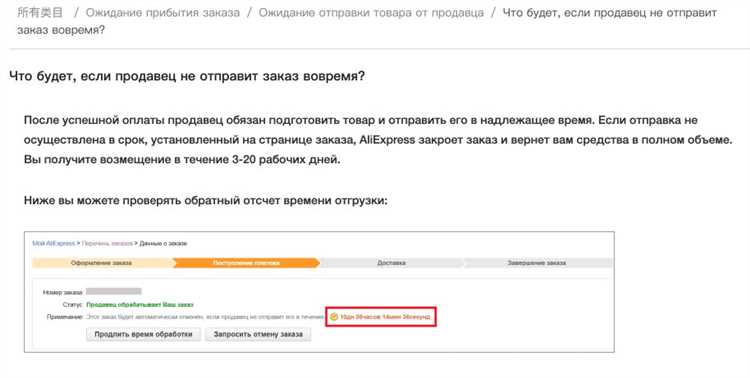Screen dimensions: 750x378
Task: Click the orange countdown timer text
Action: (385, 317)
